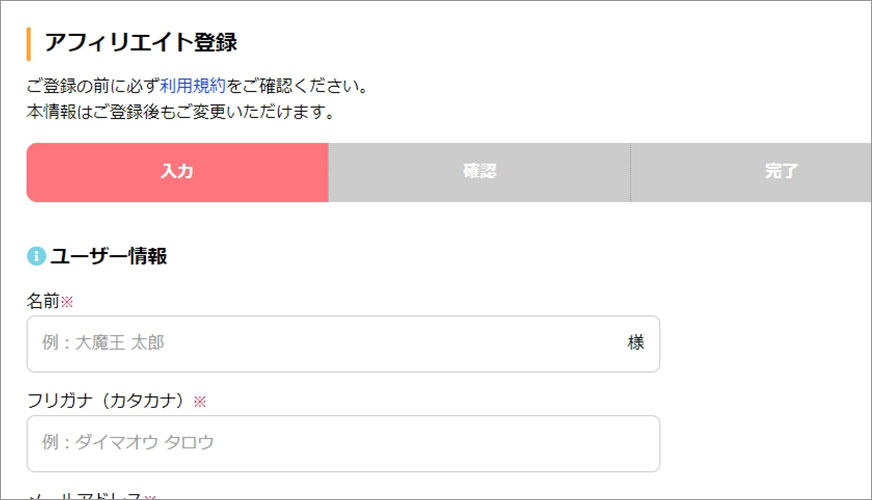This screenshot has height=500, width=872.
Task: Click the をご確認ください text after link
Action: pos(298,86)
